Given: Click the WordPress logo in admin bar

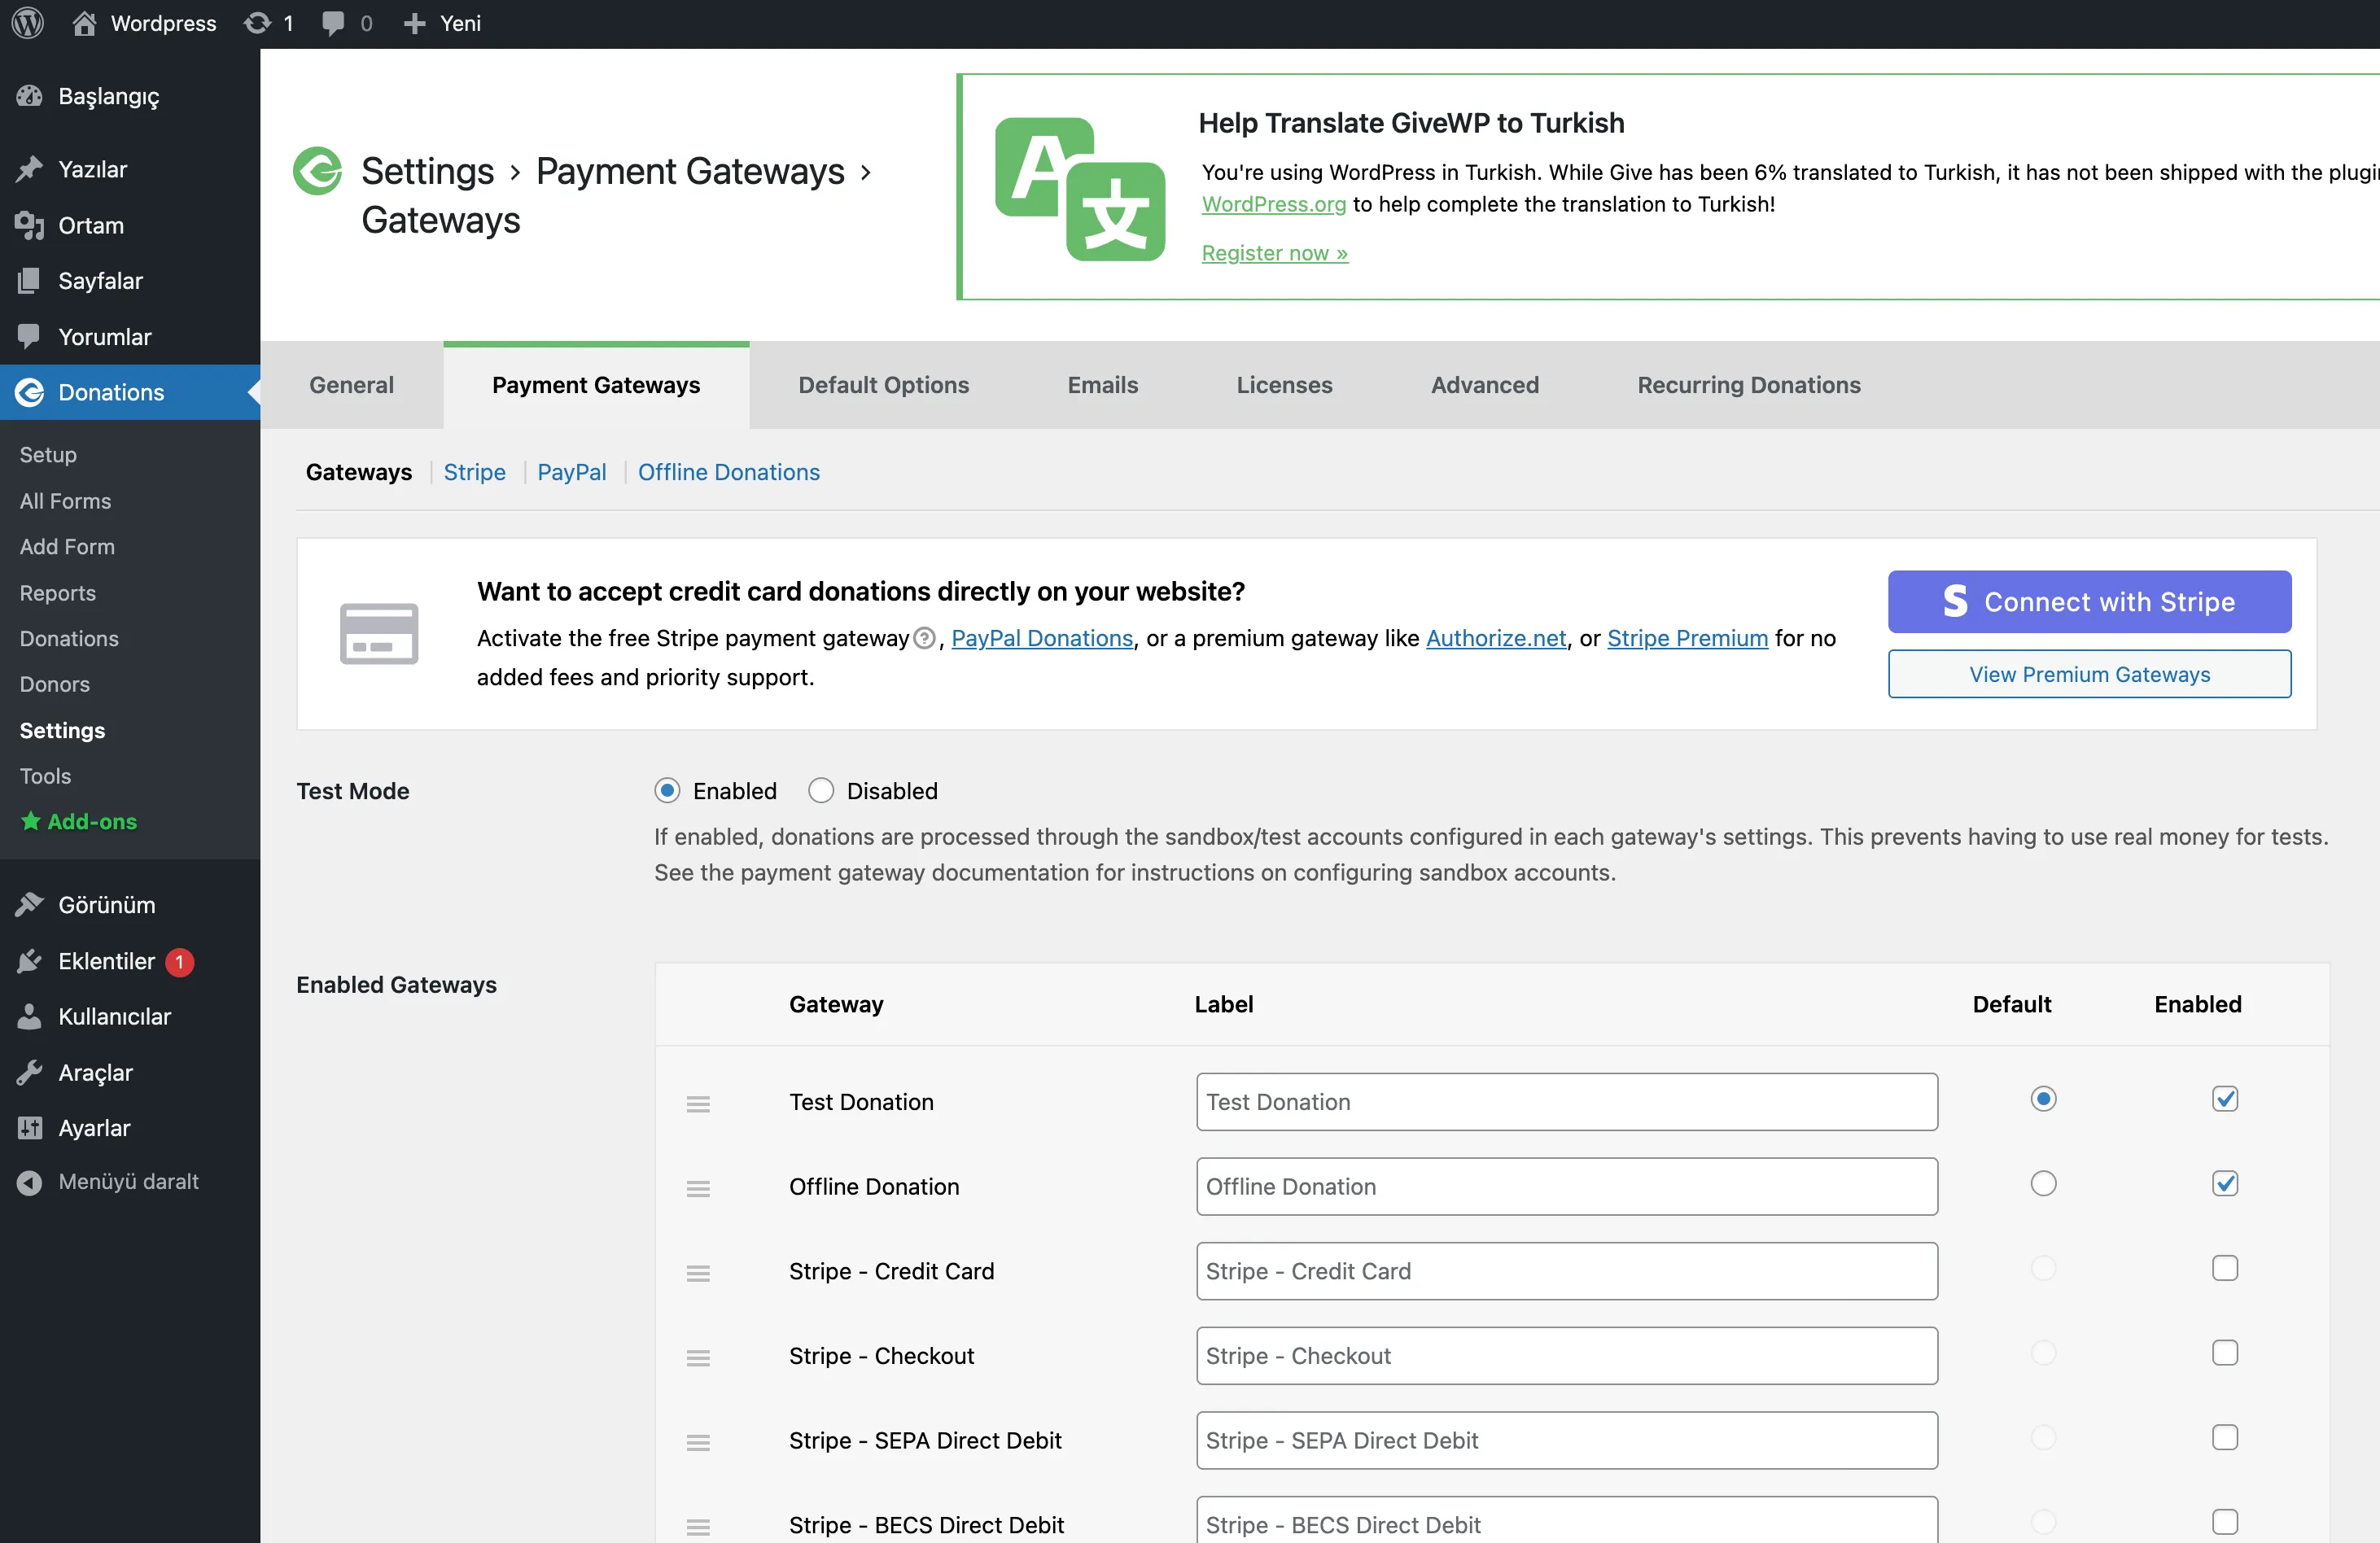Looking at the screenshot, I should [28, 23].
